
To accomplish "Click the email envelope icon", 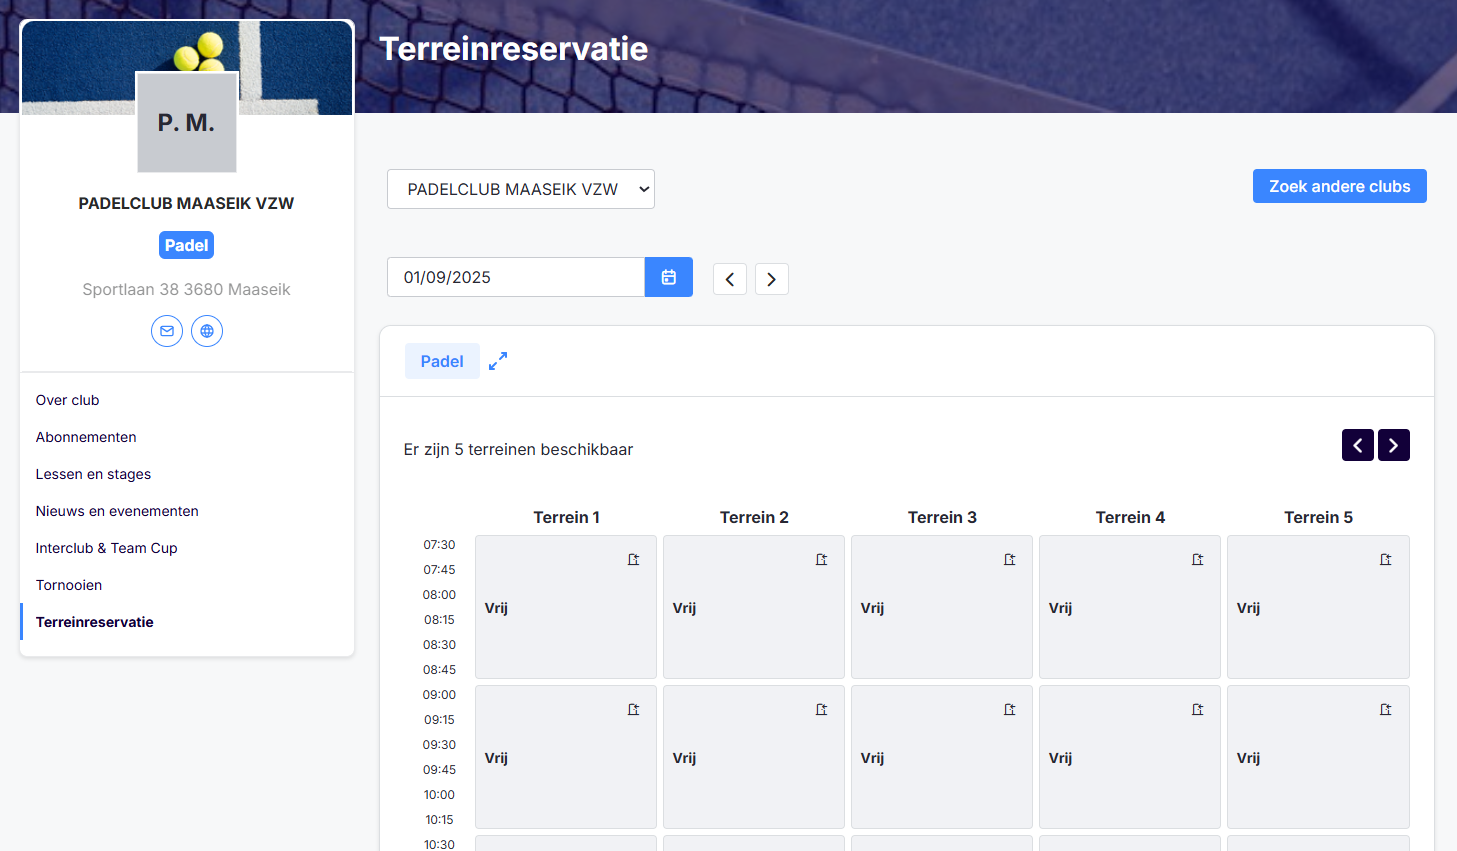I will pos(167,331).
